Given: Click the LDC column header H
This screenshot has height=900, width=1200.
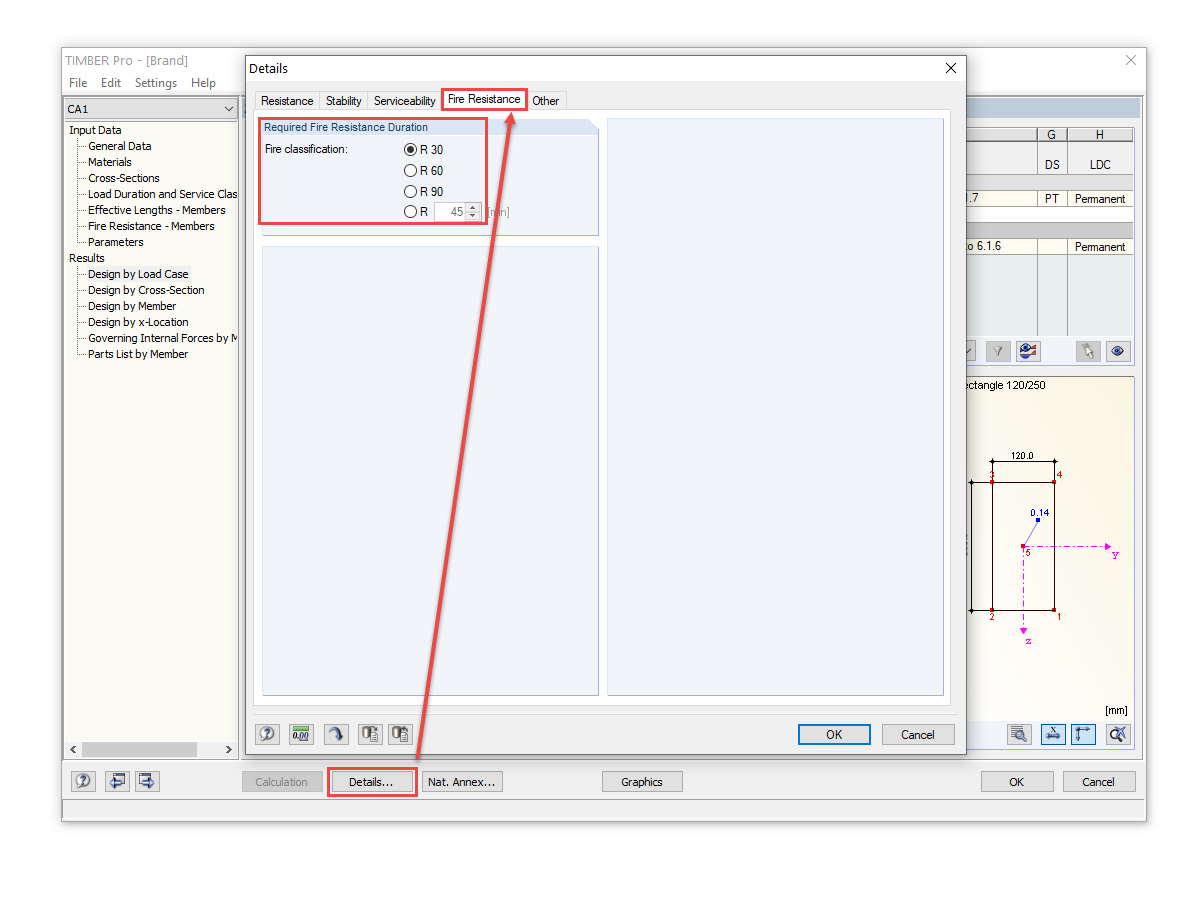Looking at the screenshot, I should pos(1100,135).
